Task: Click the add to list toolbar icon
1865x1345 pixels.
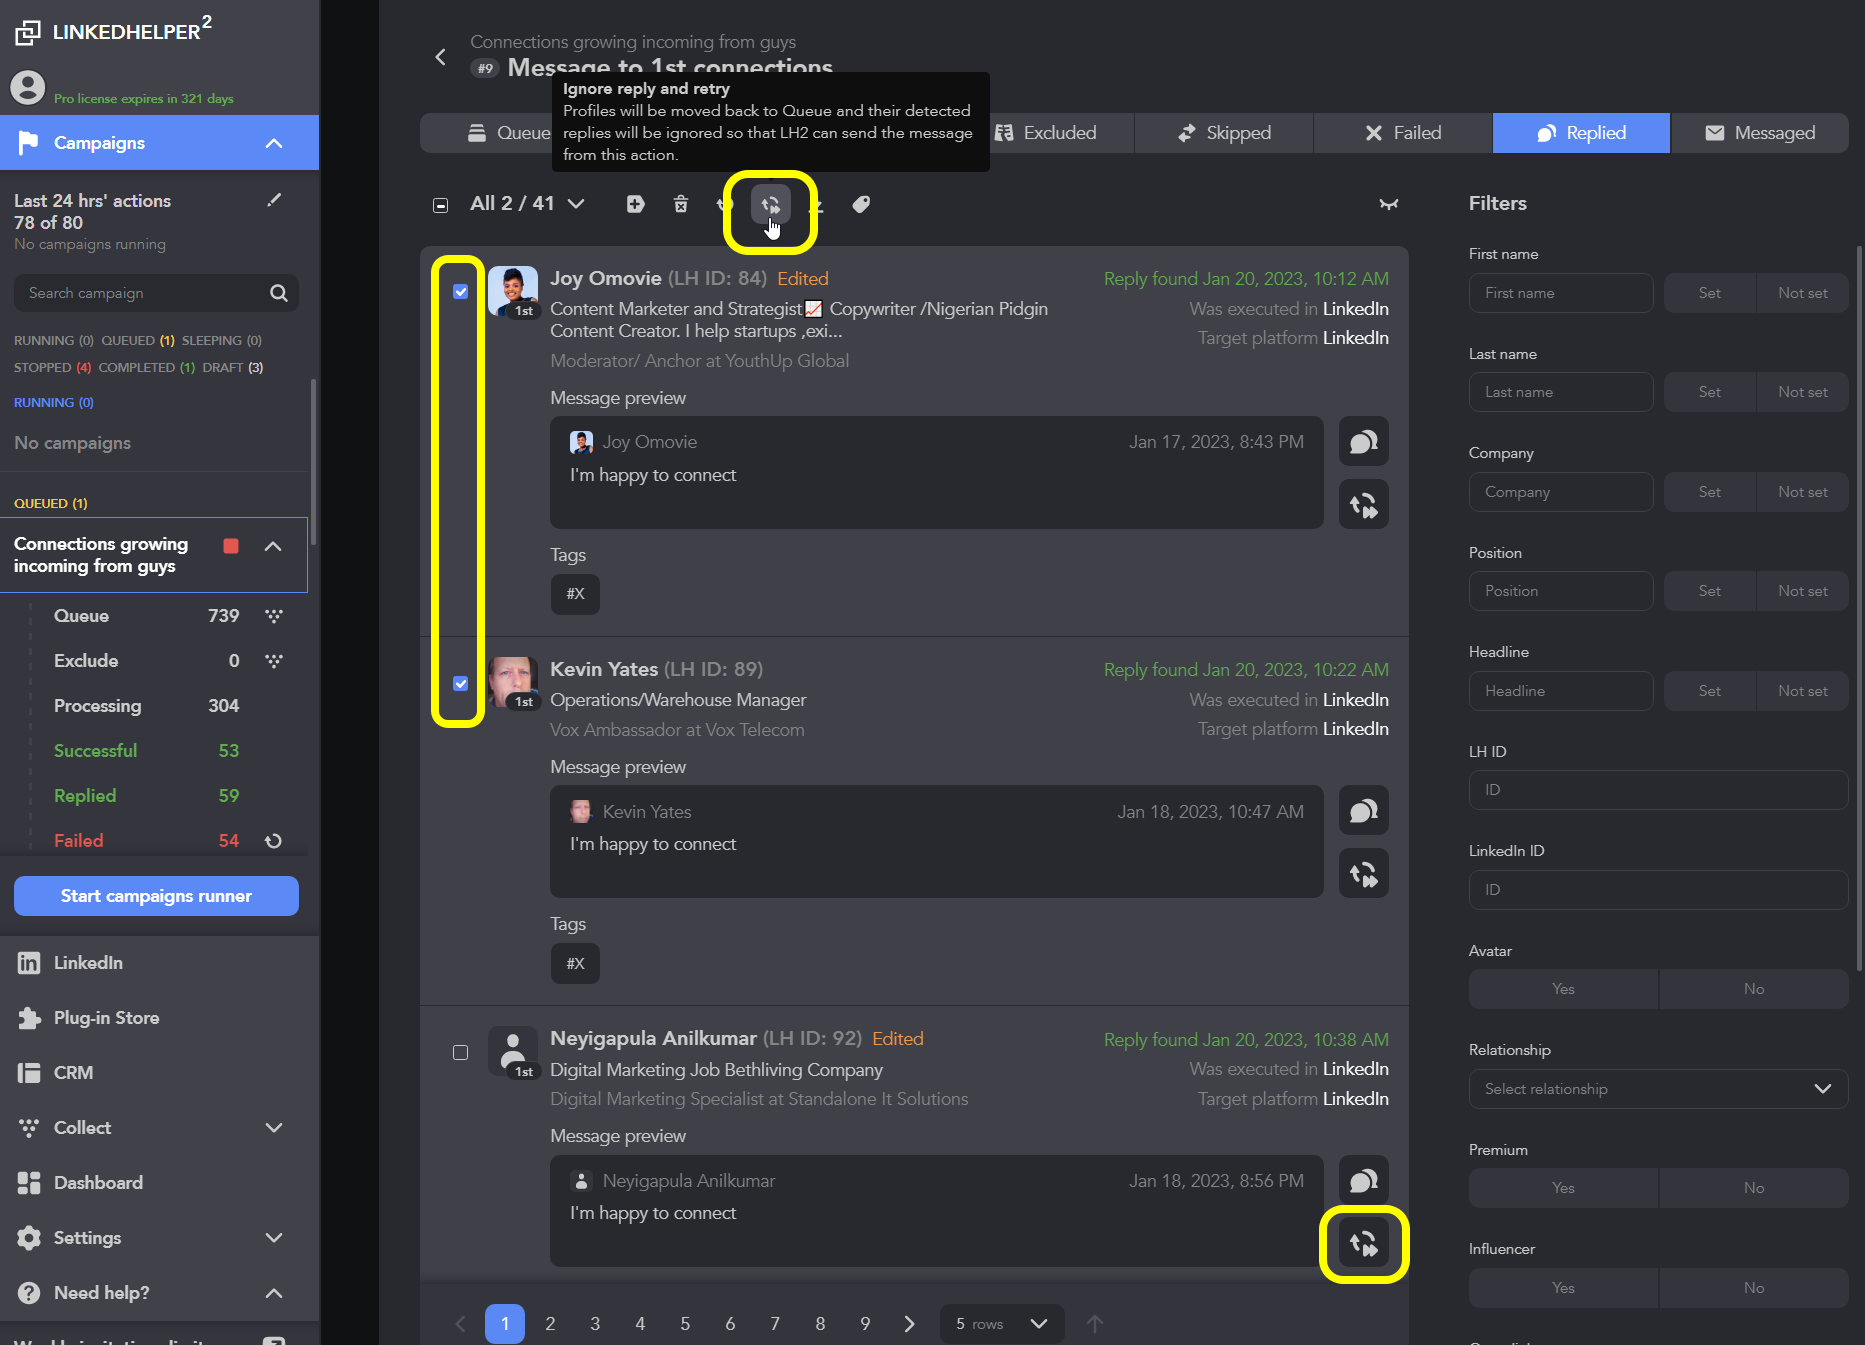Action: tap(635, 204)
